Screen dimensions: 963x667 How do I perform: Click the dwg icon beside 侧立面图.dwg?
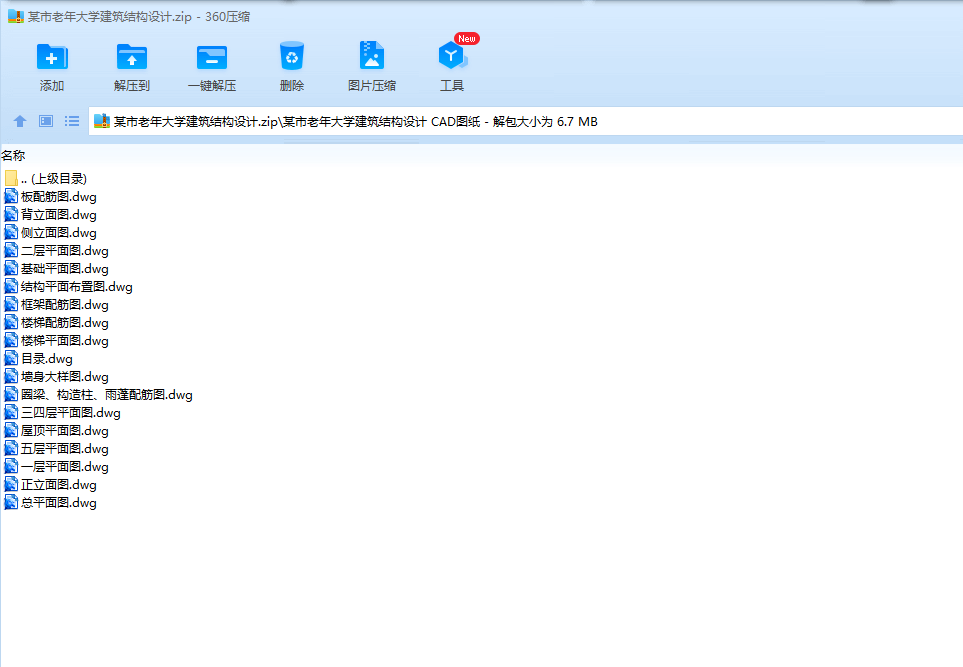click(x=11, y=233)
